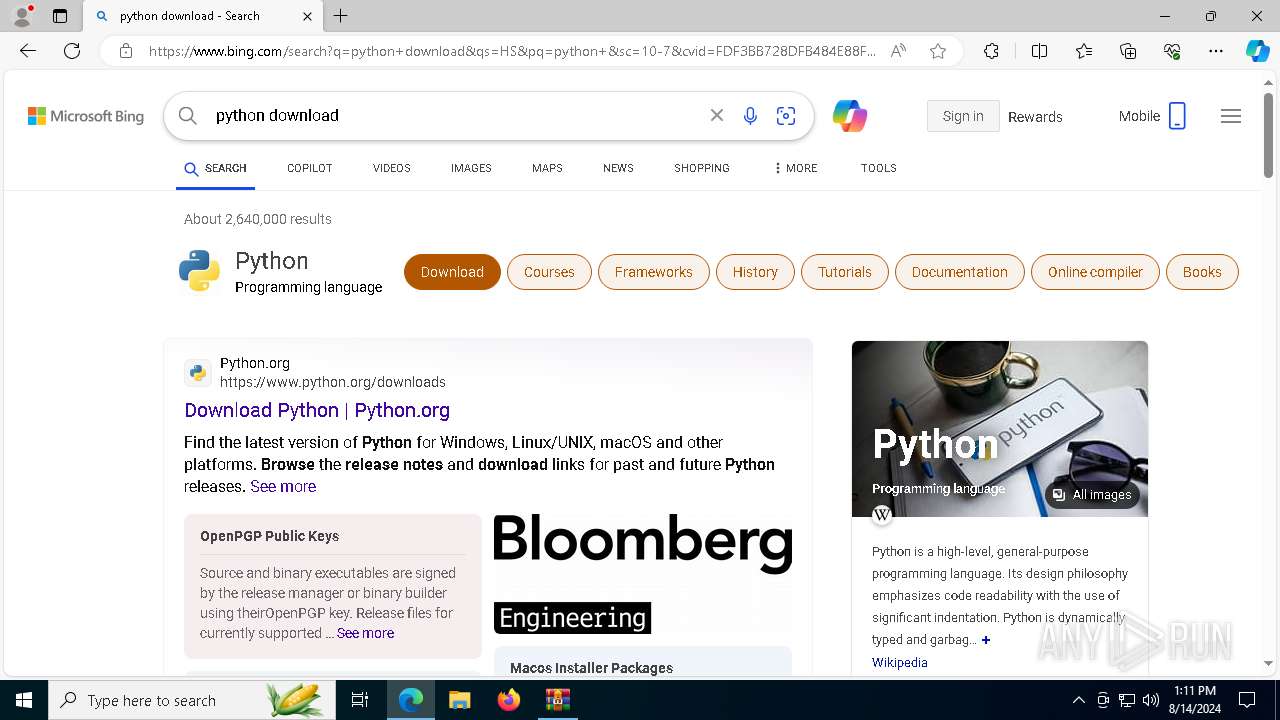Switch to the IMAGES tab
This screenshot has height=720, width=1280.
tap(471, 168)
